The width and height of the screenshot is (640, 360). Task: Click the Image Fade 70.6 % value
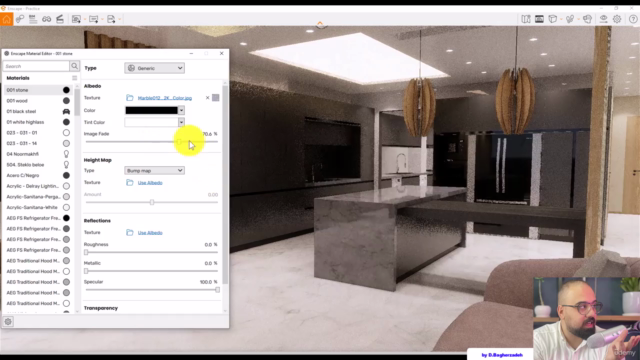210,134
